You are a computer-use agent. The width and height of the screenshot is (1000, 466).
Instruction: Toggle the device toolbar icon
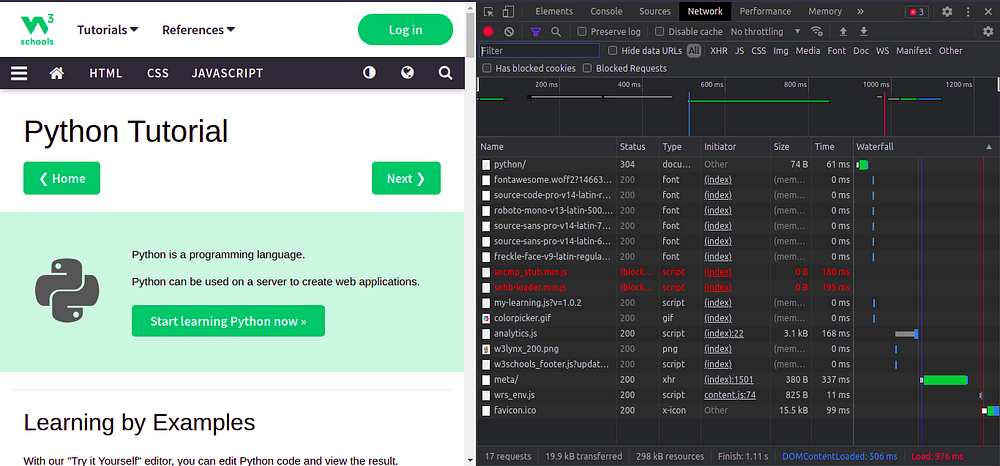508,11
